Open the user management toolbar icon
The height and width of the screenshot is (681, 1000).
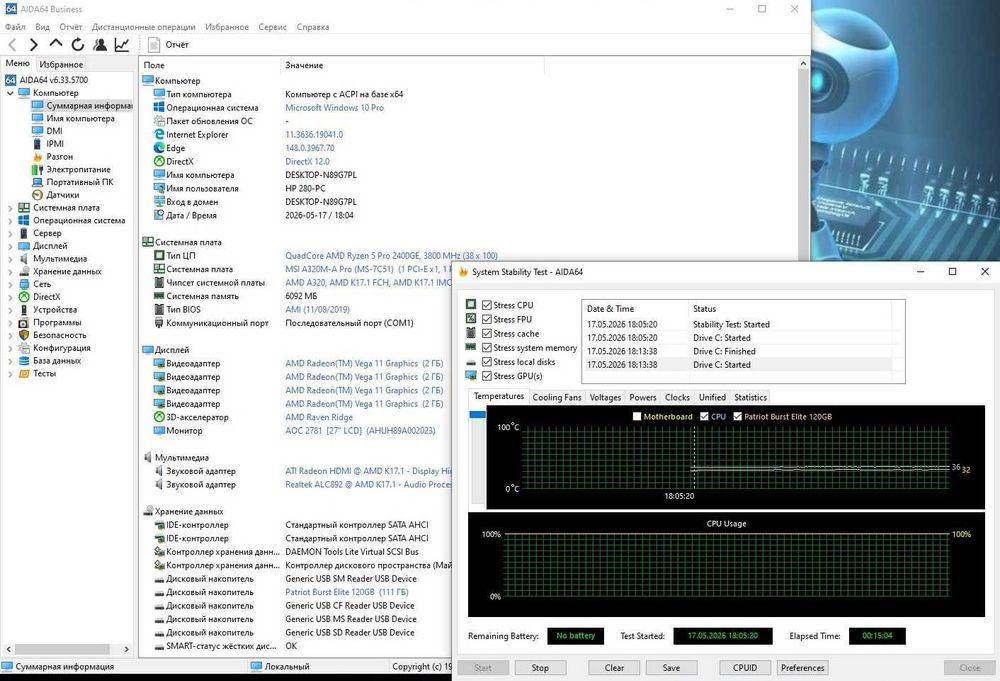(100, 45)
